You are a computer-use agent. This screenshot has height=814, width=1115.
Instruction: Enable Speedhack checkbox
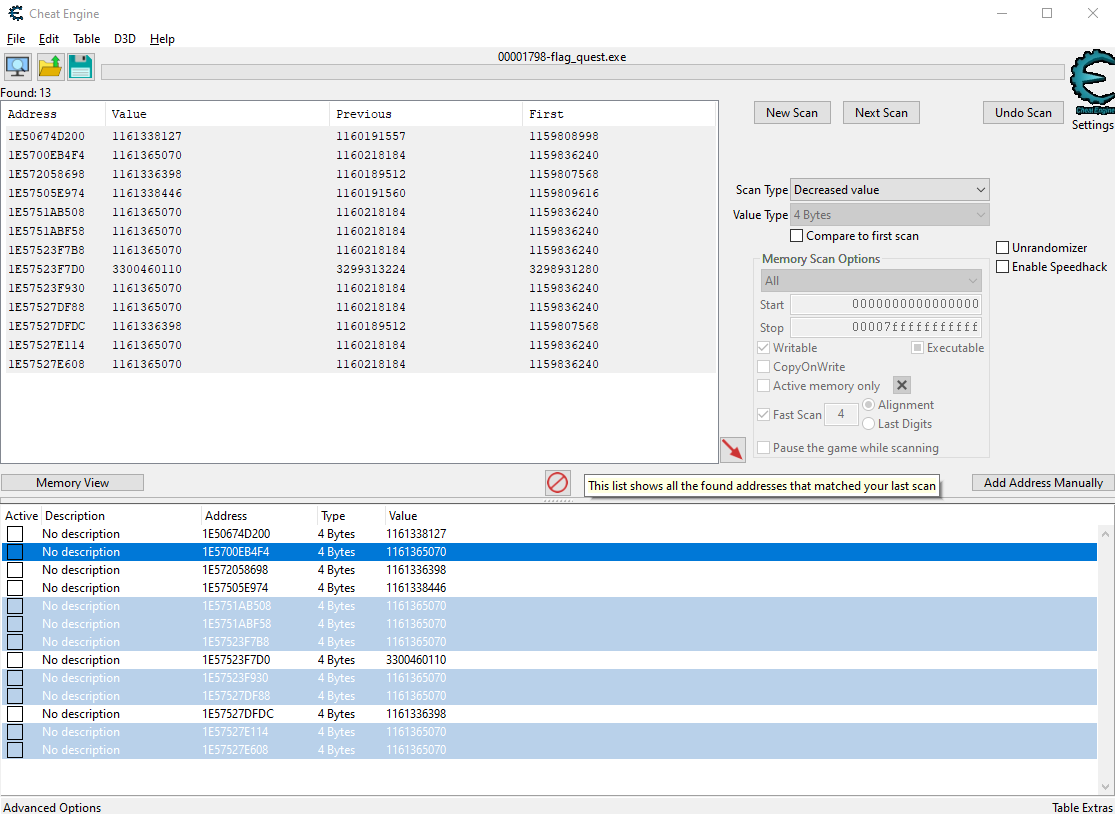1003,267
